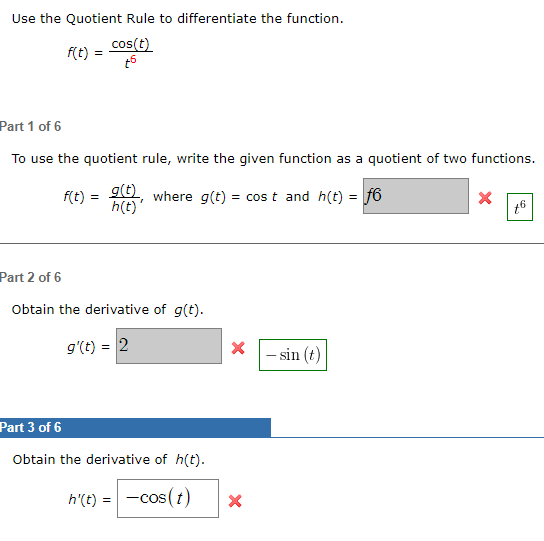Screen dimensions: 544x541
Task: Click the 'To use the quotient rule' sentence
Action: (273, 159)
